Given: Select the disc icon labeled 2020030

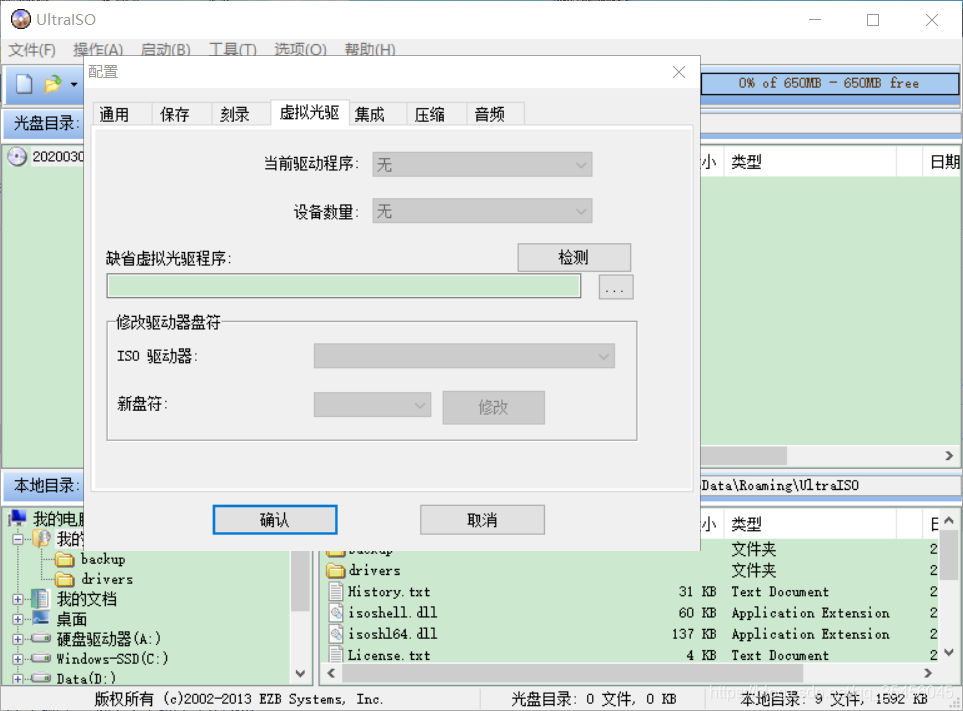Looking at the screenshot, I should pos(17,157).
